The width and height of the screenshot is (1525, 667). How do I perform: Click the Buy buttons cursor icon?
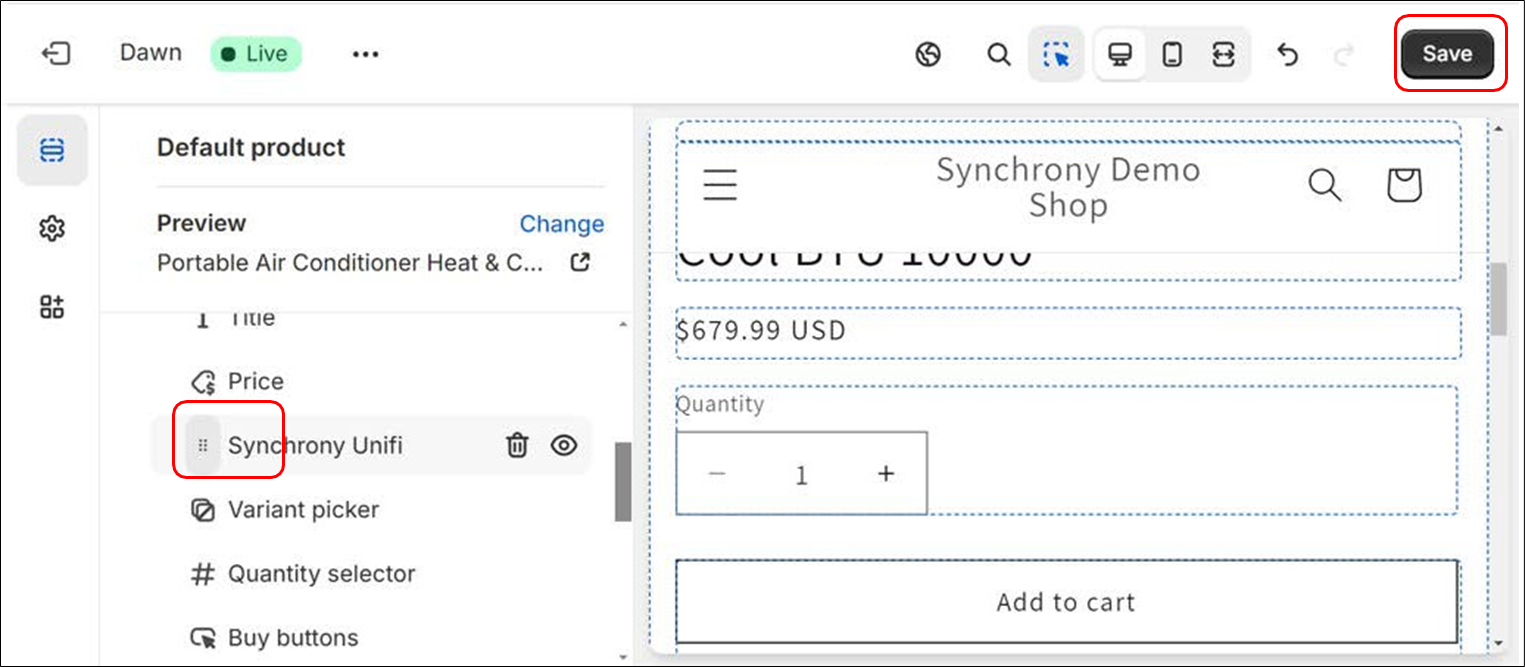[x=203, y=637]
